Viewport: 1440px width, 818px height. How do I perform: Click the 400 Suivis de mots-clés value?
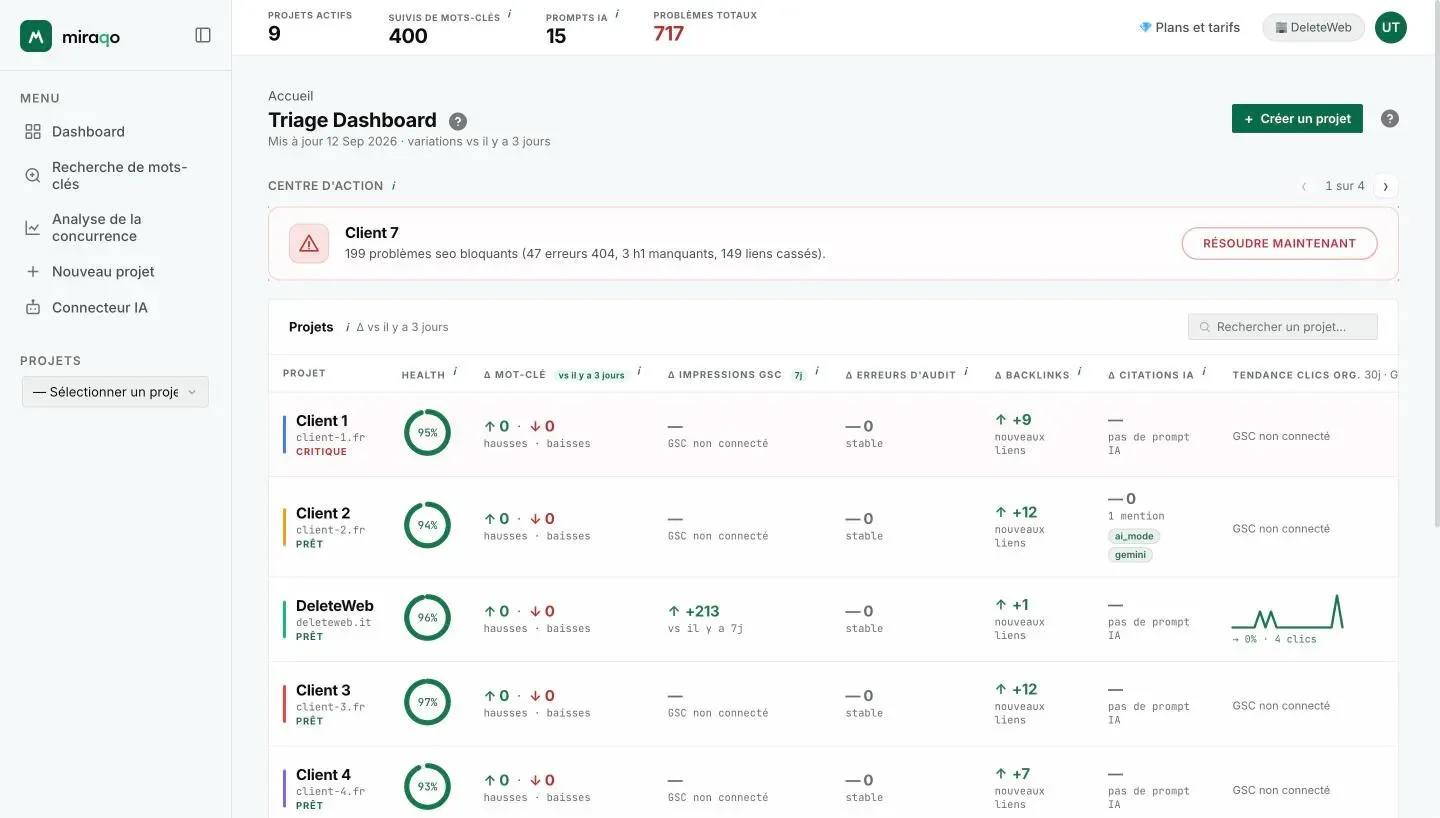408,36
